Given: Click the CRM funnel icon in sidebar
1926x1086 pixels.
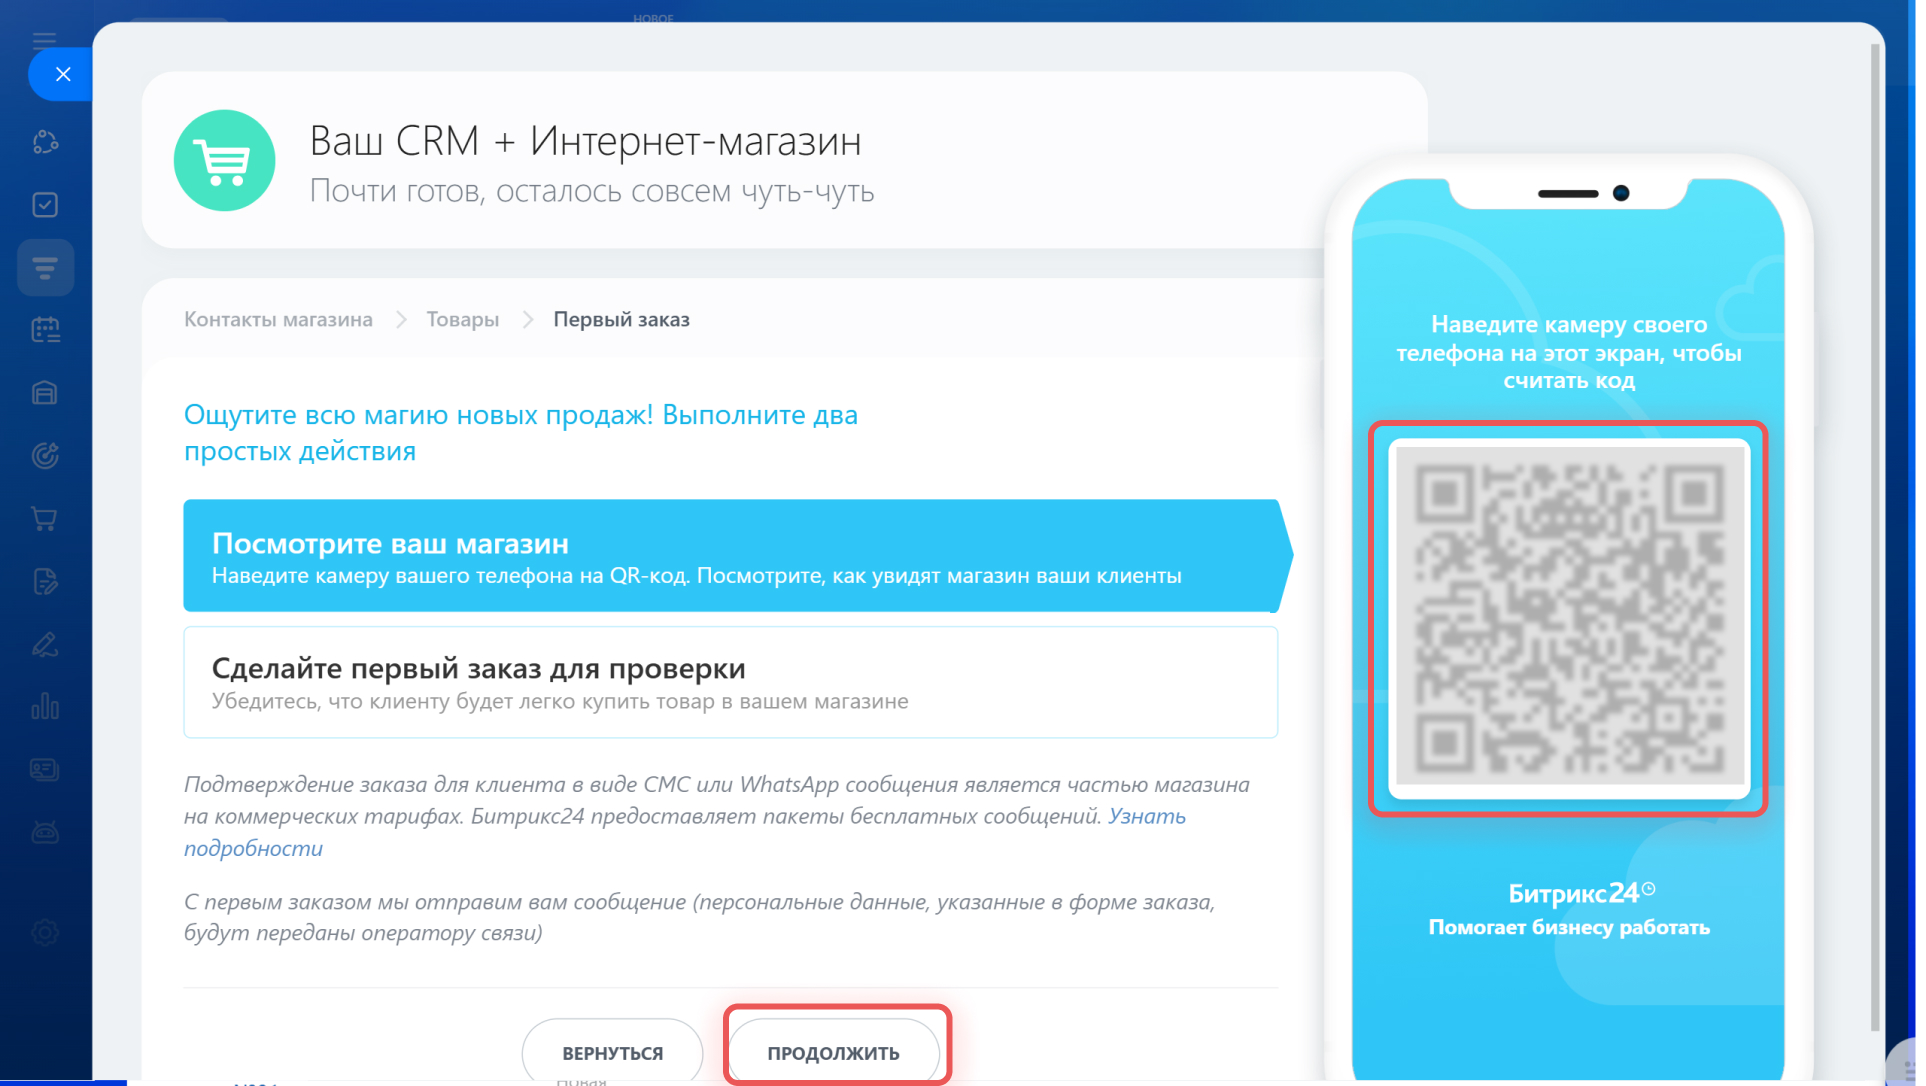Looking at the screenshot, I should [x=45, y=268].
